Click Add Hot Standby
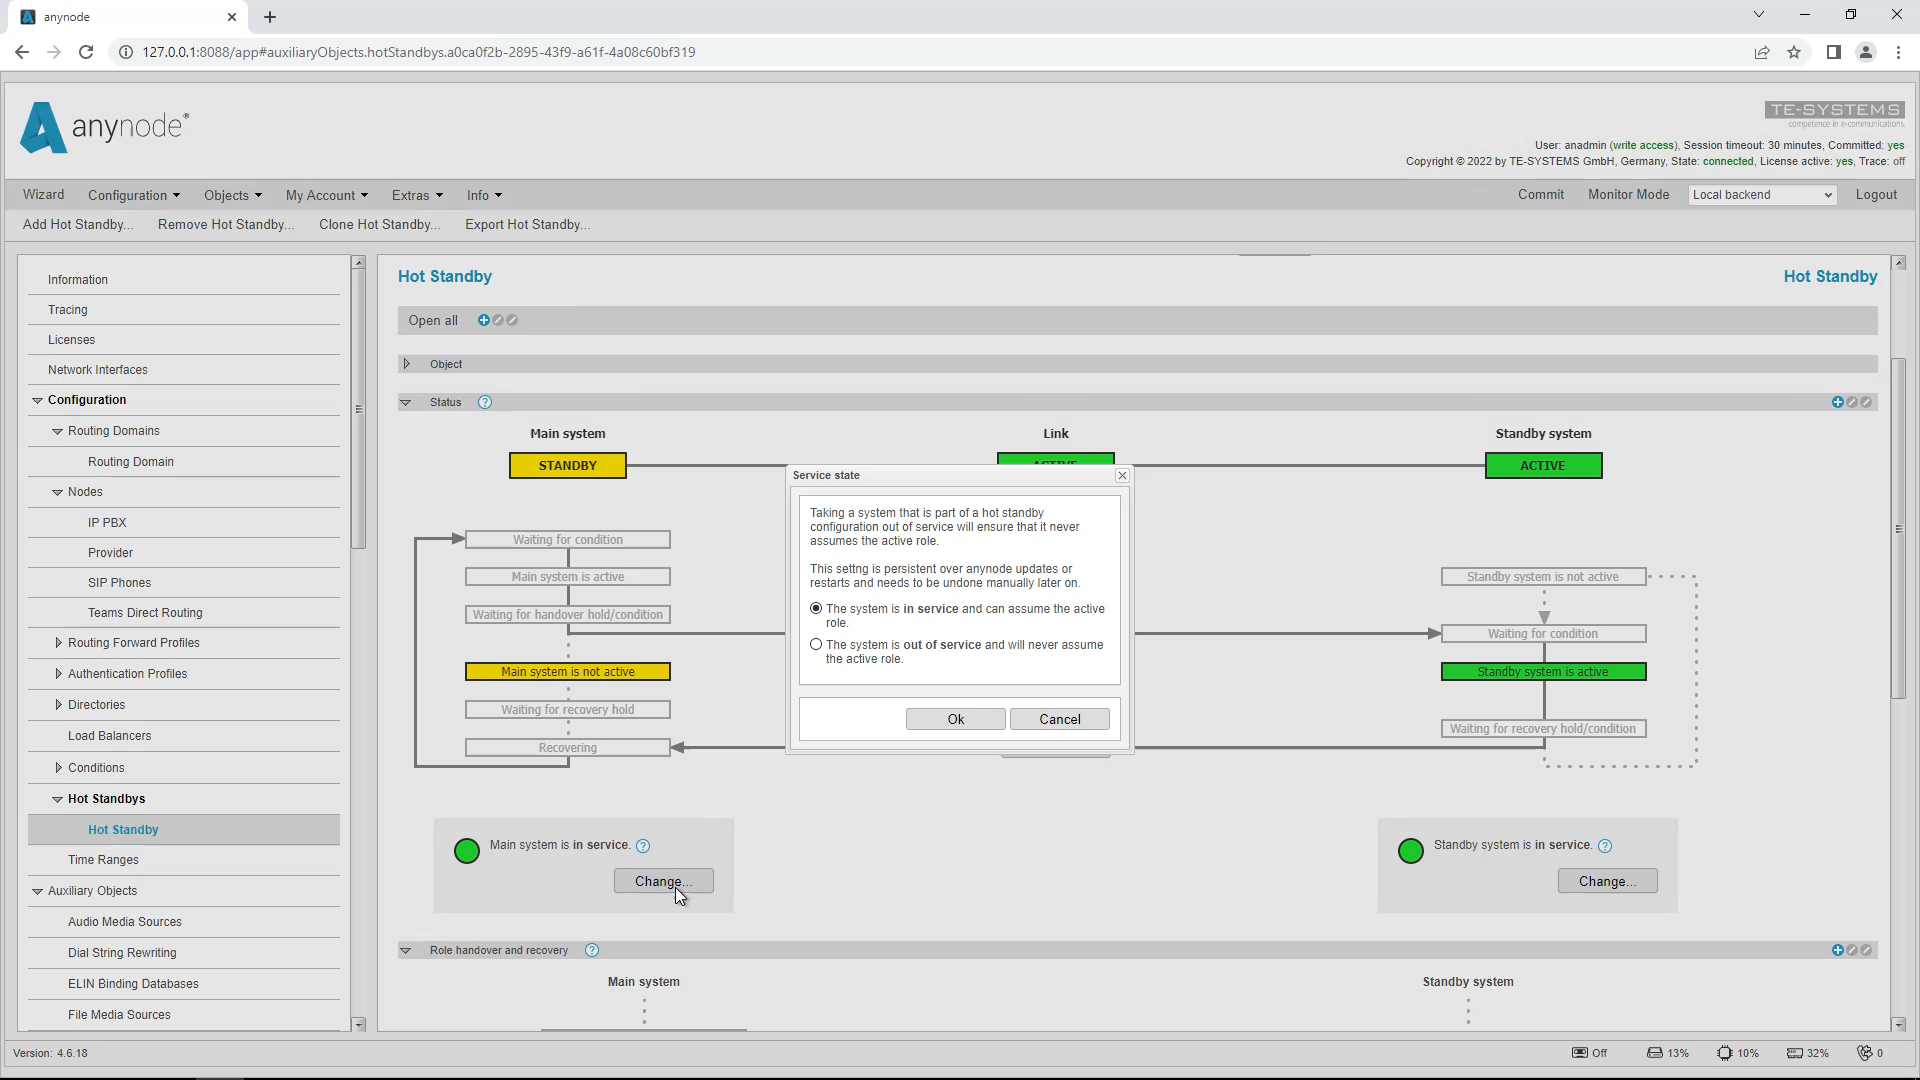The image size is (1920, 1080). tap(78, 224)
